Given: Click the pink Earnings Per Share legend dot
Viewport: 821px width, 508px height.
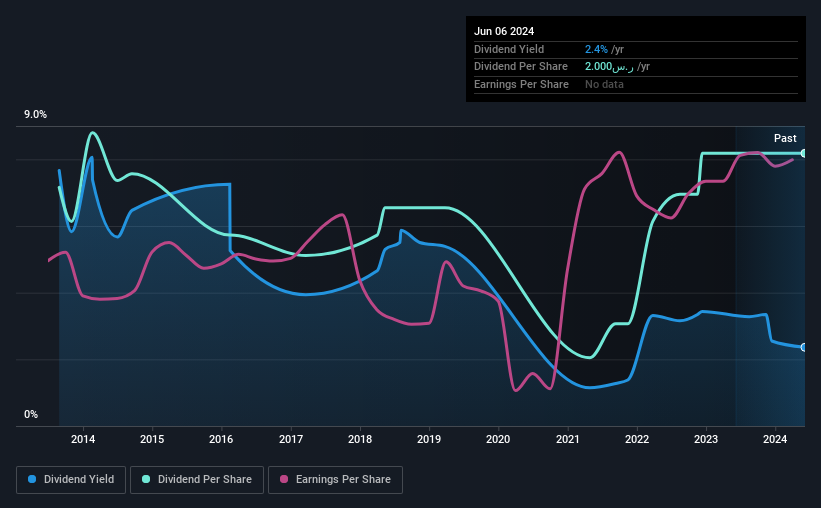Looking at the screenshot, I should coord(284,479).
